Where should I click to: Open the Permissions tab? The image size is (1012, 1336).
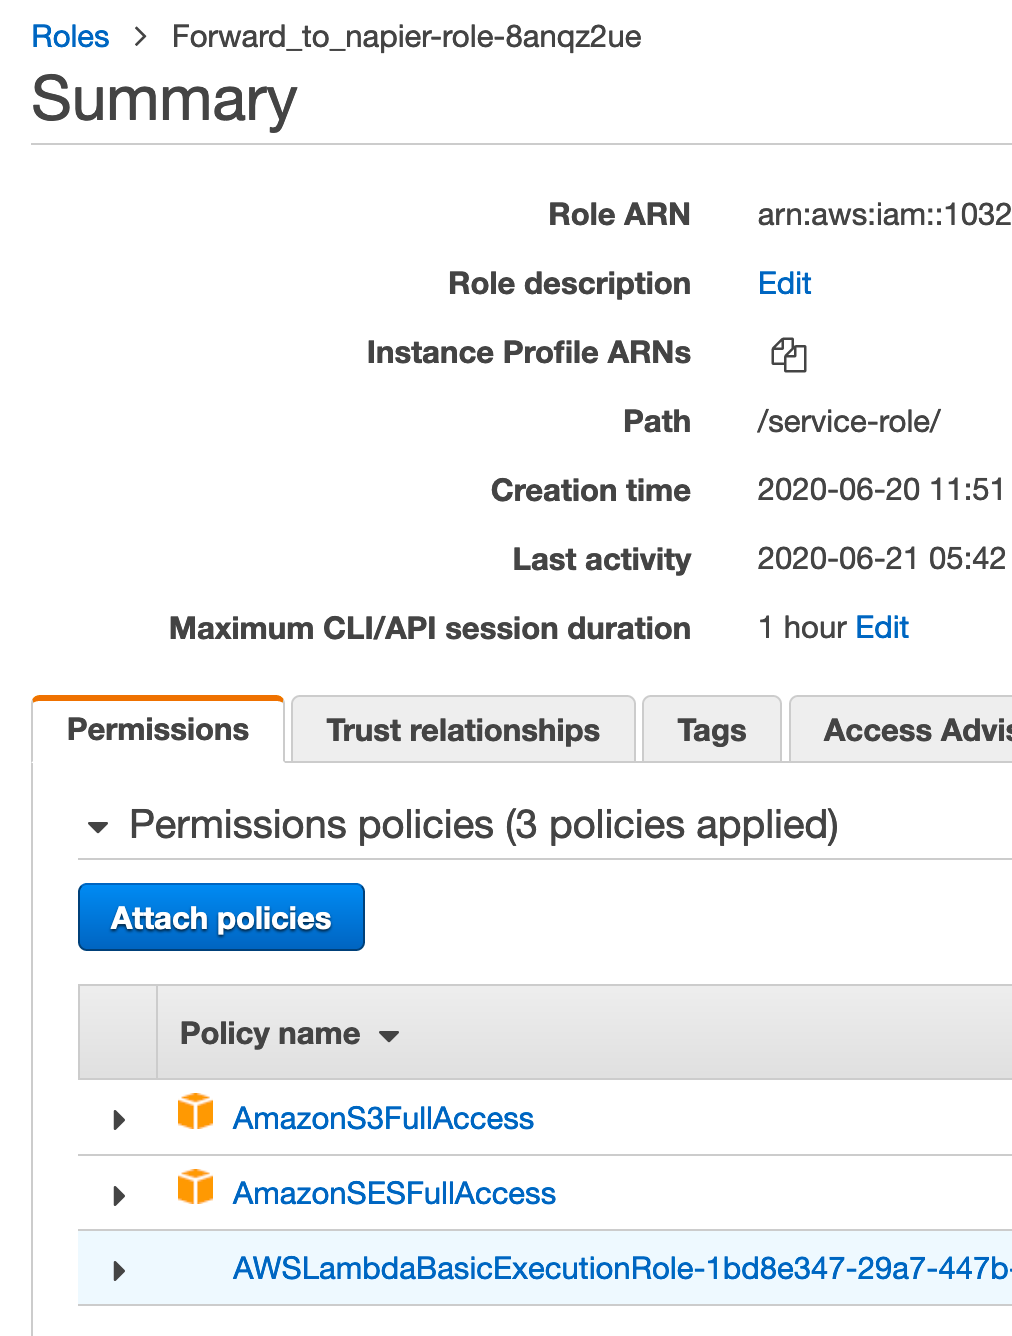158,729
